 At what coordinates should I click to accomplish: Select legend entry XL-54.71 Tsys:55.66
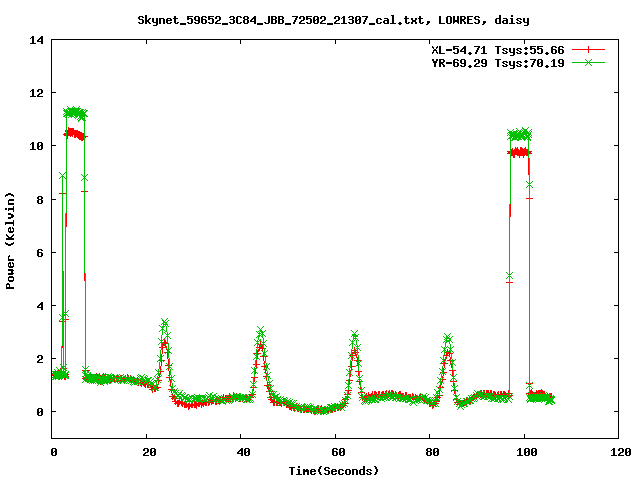pyautogui.click(x=498, y=50)
